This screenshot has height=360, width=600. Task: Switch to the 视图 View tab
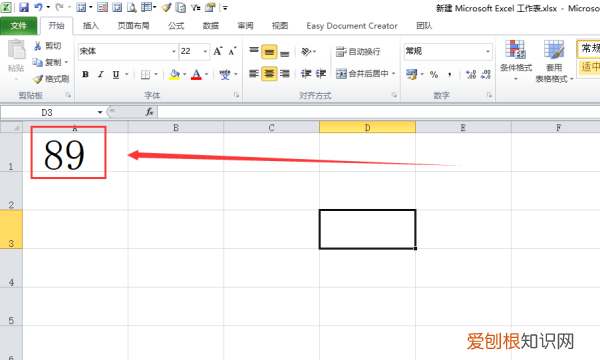tap(280, 26)
